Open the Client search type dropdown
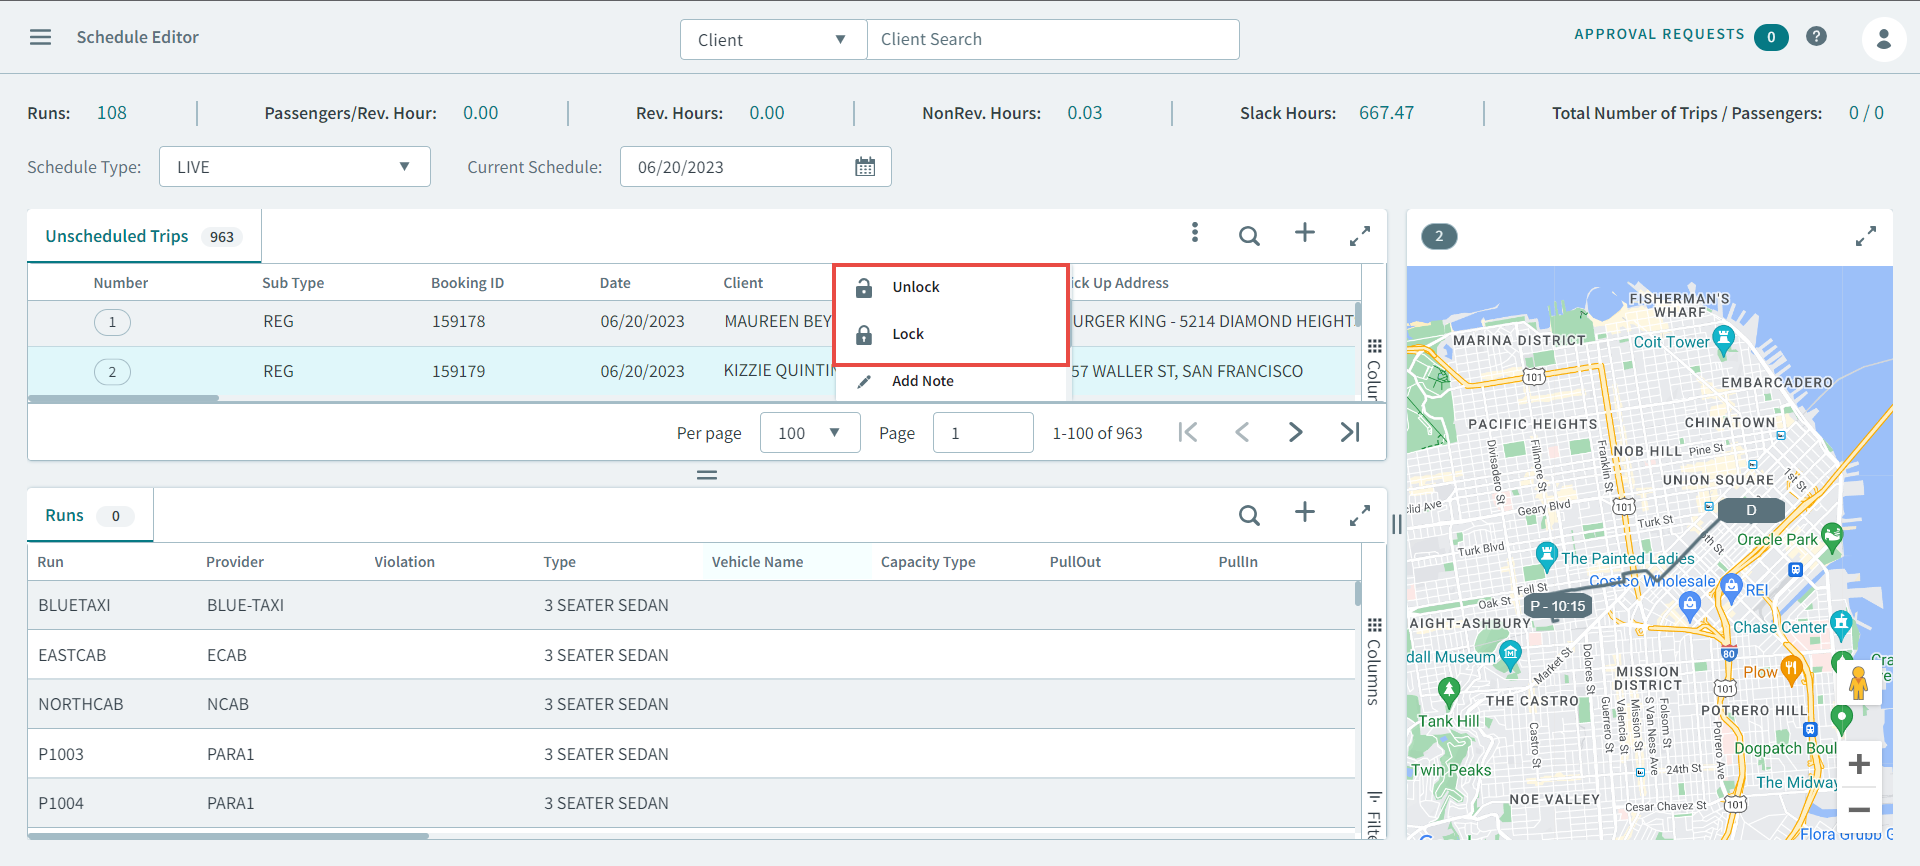Image resolution: width=1920 pixels, height=866 pixels. tap(773, 40)
